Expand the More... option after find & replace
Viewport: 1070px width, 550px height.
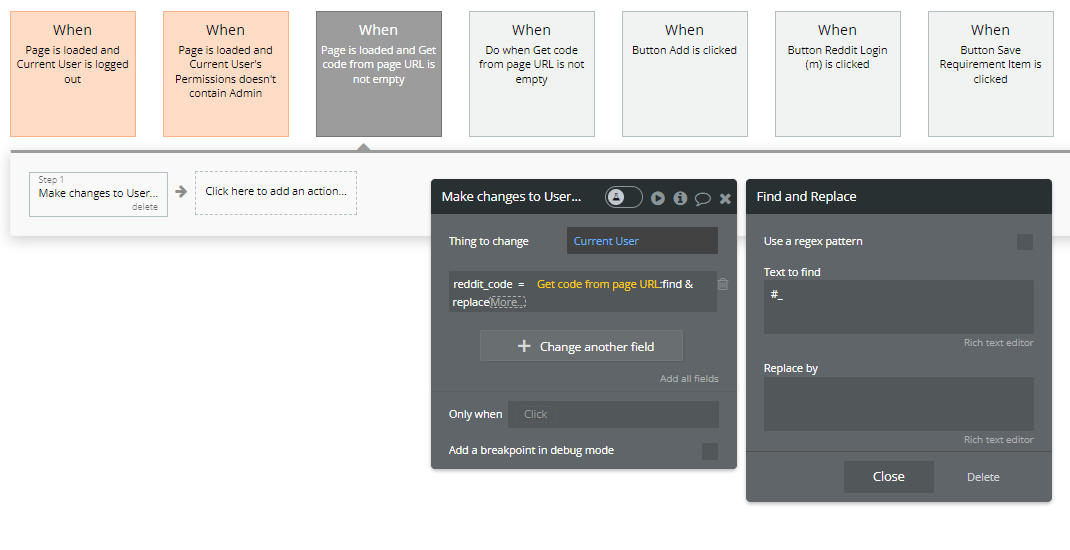(x=508, y=302)
